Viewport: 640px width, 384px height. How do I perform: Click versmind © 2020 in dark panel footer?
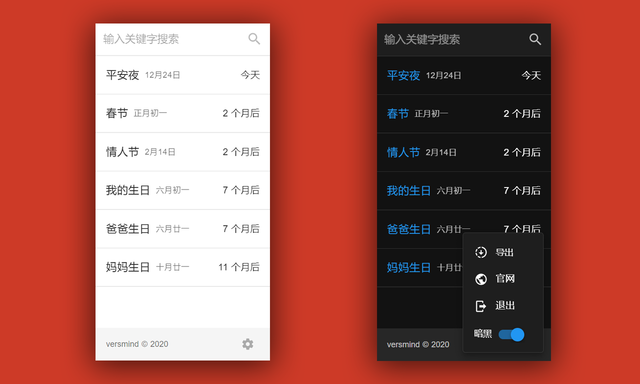418,344
